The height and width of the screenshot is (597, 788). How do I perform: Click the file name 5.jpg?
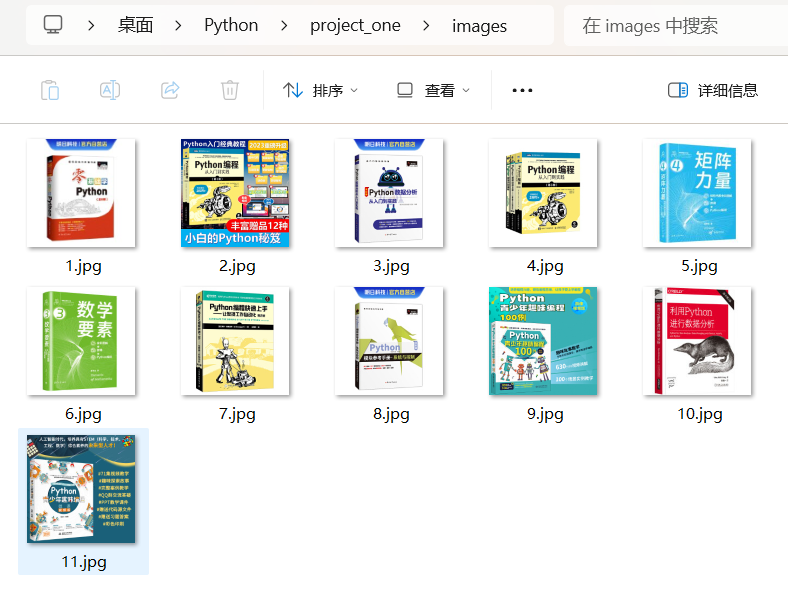699,266
